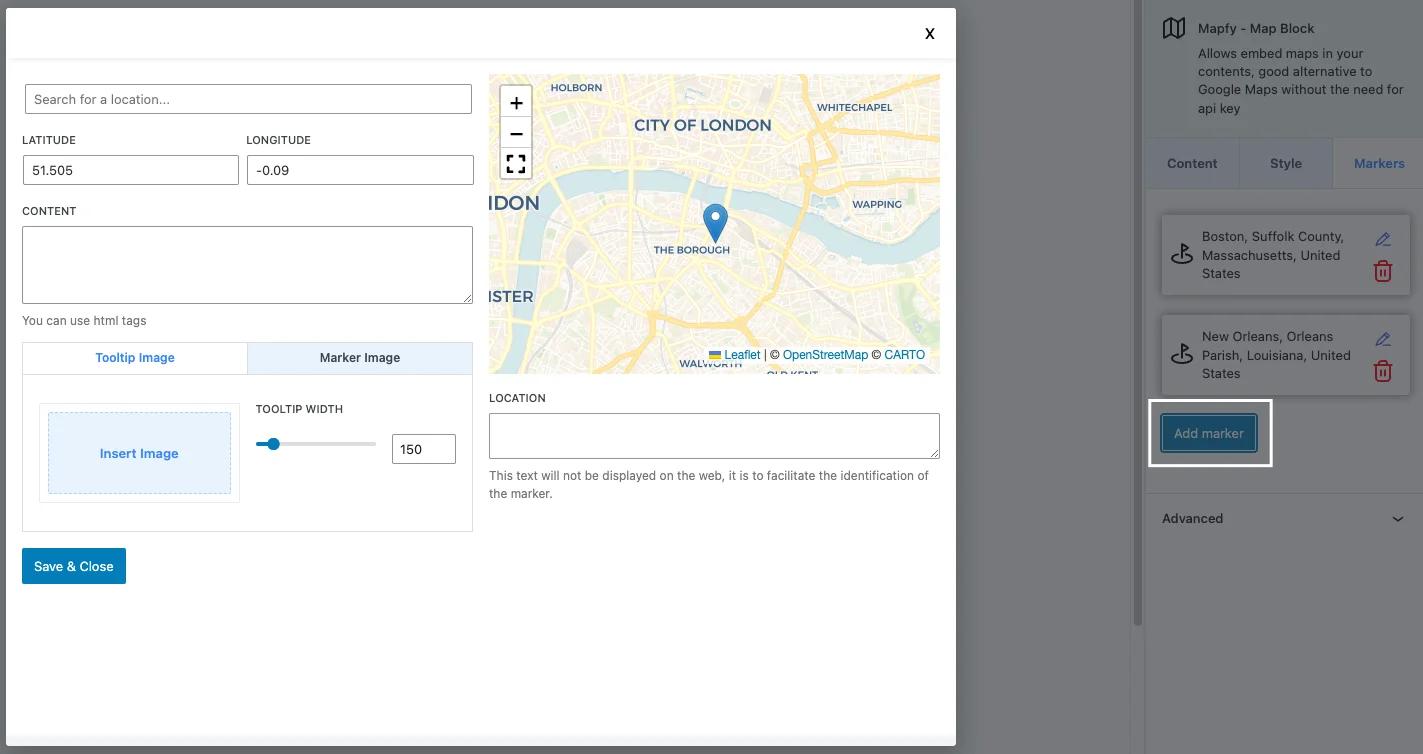Image resolution: width=1423 pixels, height=754 pixels.
Task: Switch to the Marker Image tab
Action: pyautogui.click(x=359, y=357)
